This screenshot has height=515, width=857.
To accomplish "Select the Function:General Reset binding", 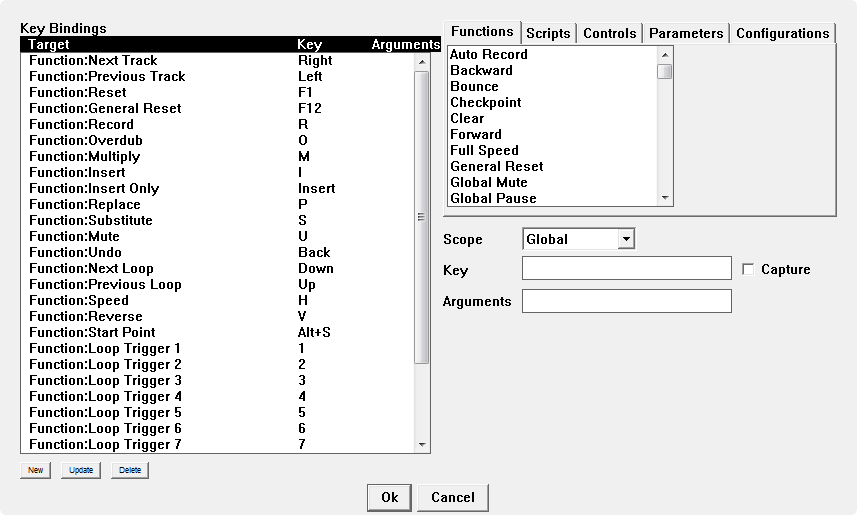I will (218, 108).
